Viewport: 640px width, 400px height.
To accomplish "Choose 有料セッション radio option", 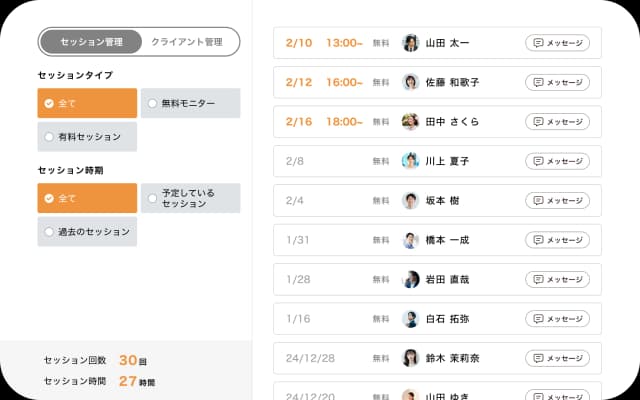I will pyautogui.click(x=87, y=137).
